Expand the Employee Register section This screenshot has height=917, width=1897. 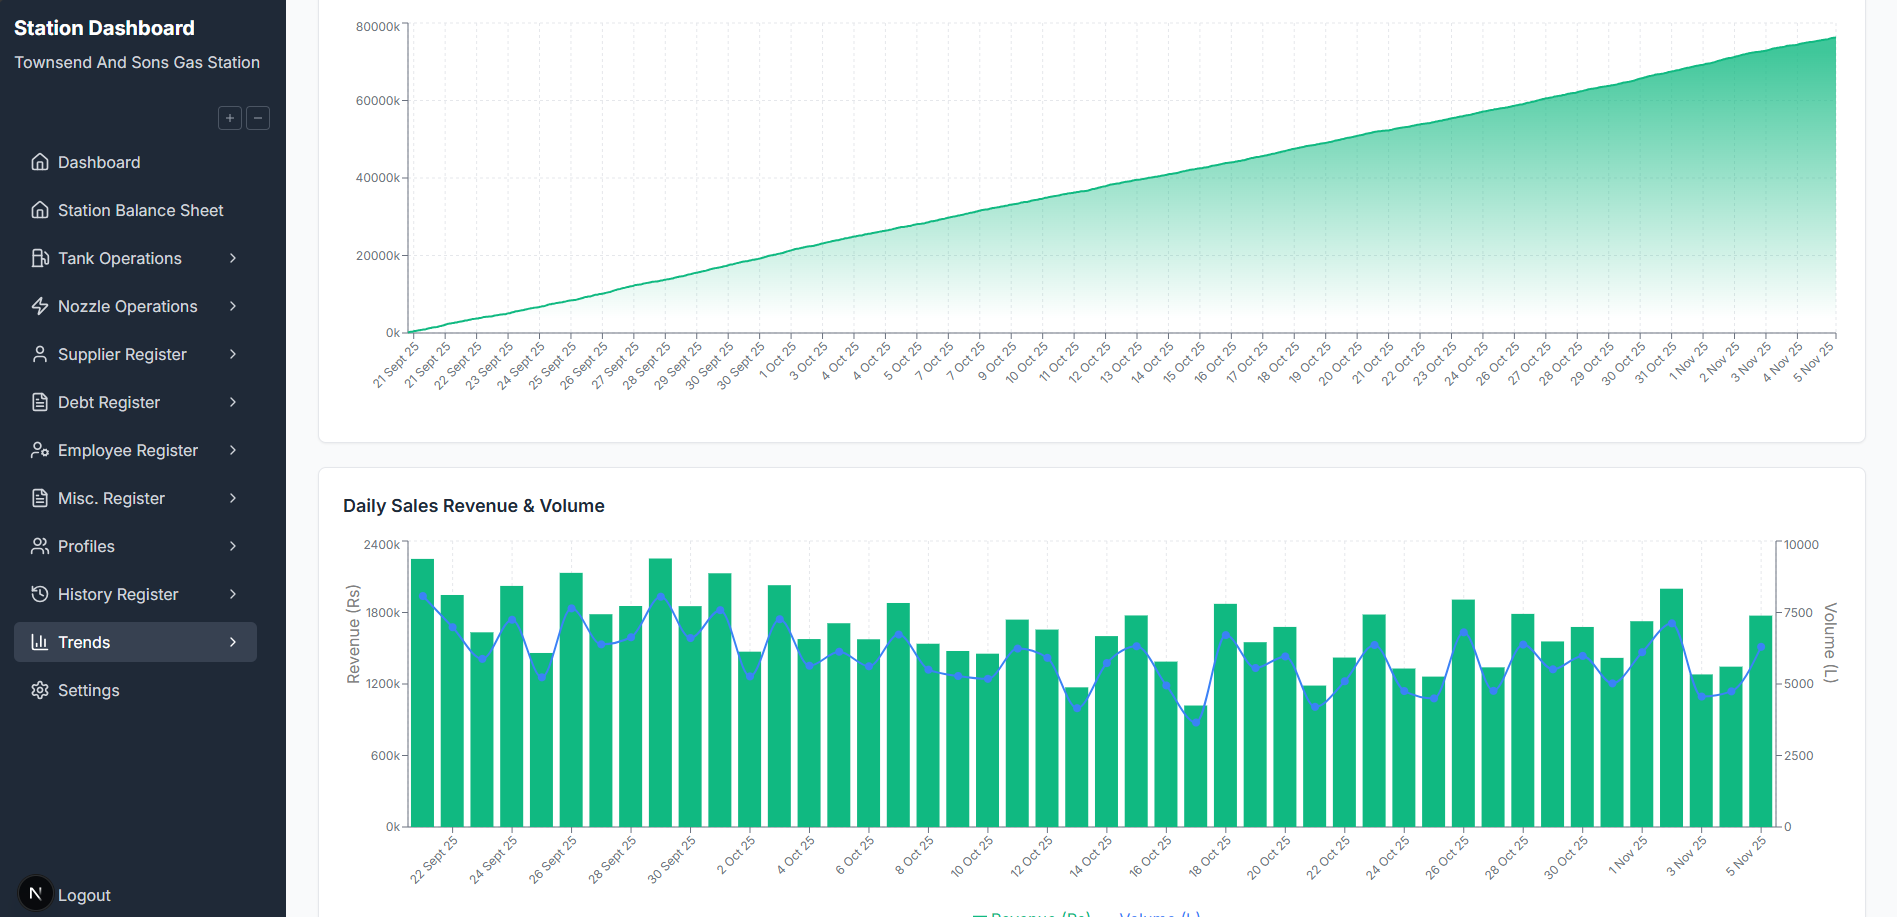click(x=233, y=449)
